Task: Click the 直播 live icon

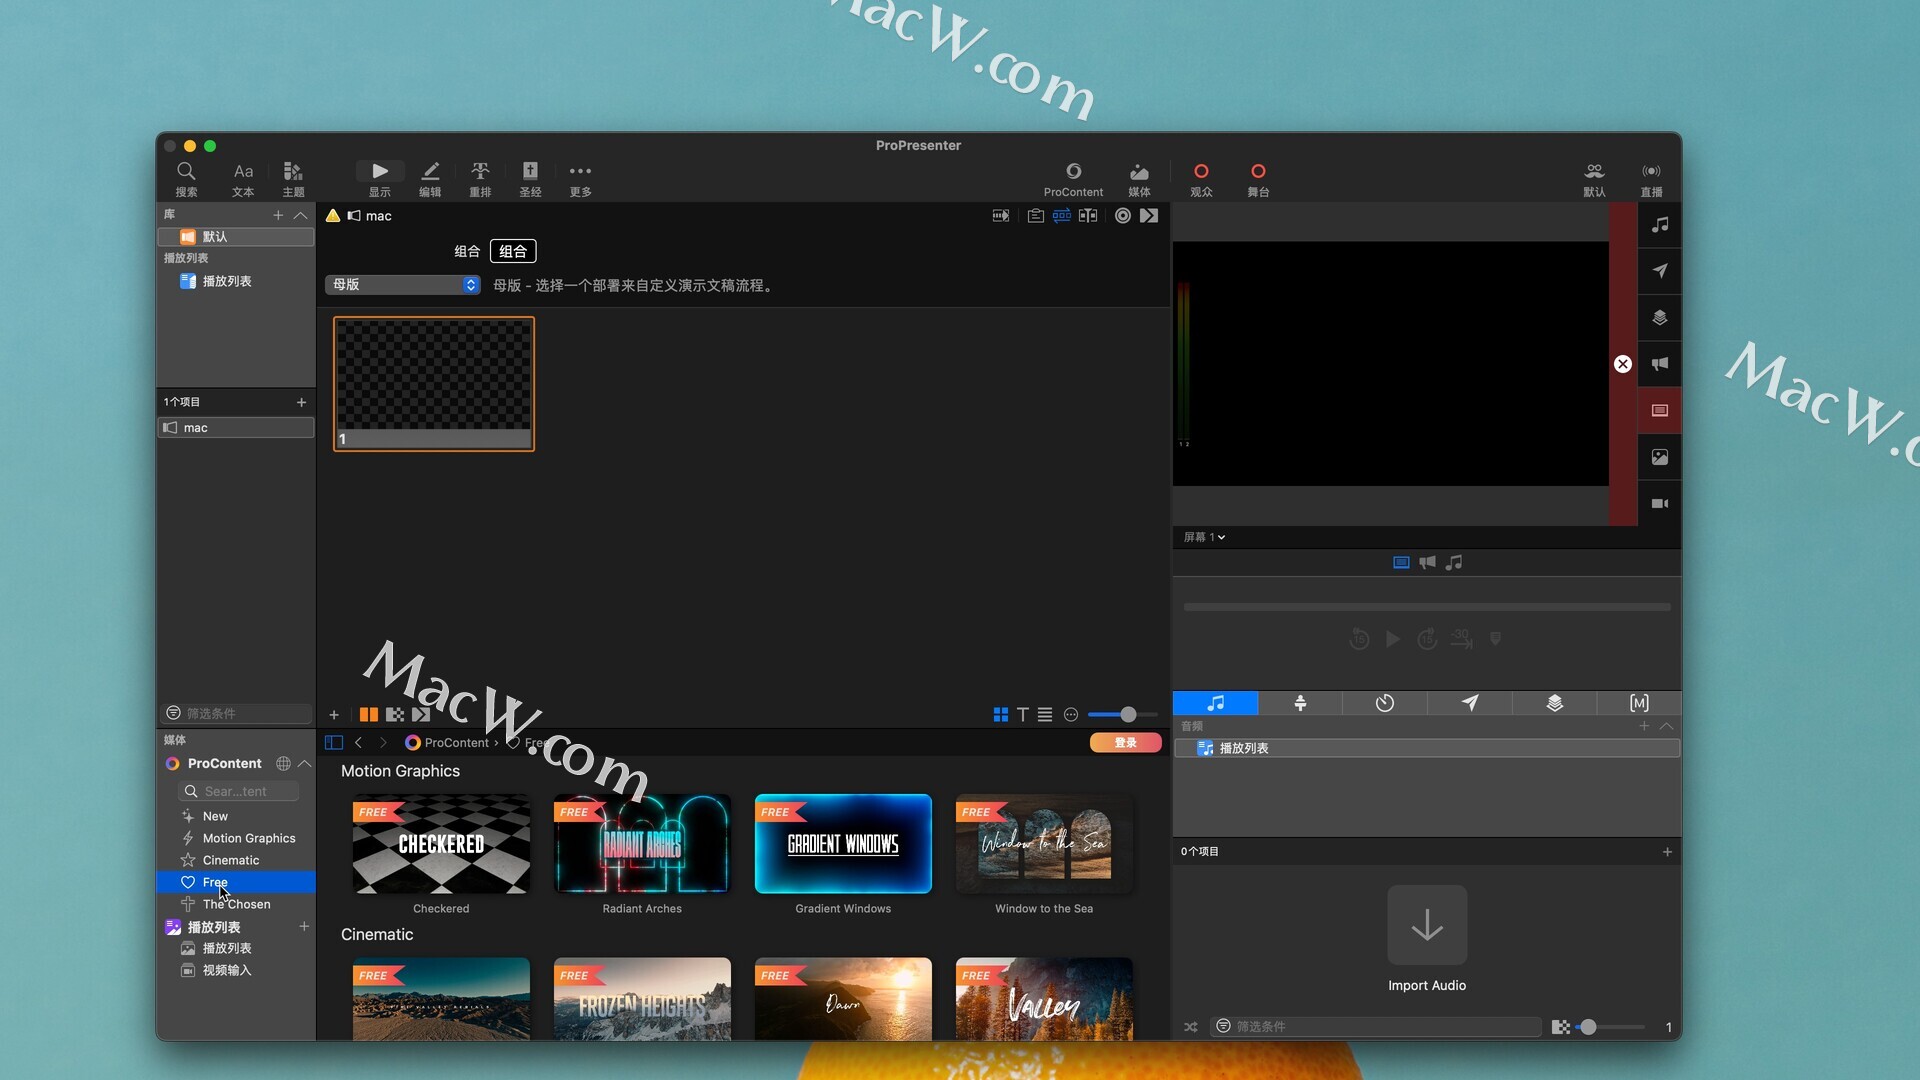Action: click(1651, 179)
